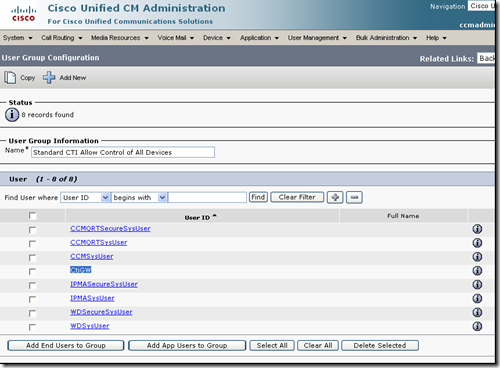
Task: Check the WDSysUser checkbox
Action: tap(32, 327)
